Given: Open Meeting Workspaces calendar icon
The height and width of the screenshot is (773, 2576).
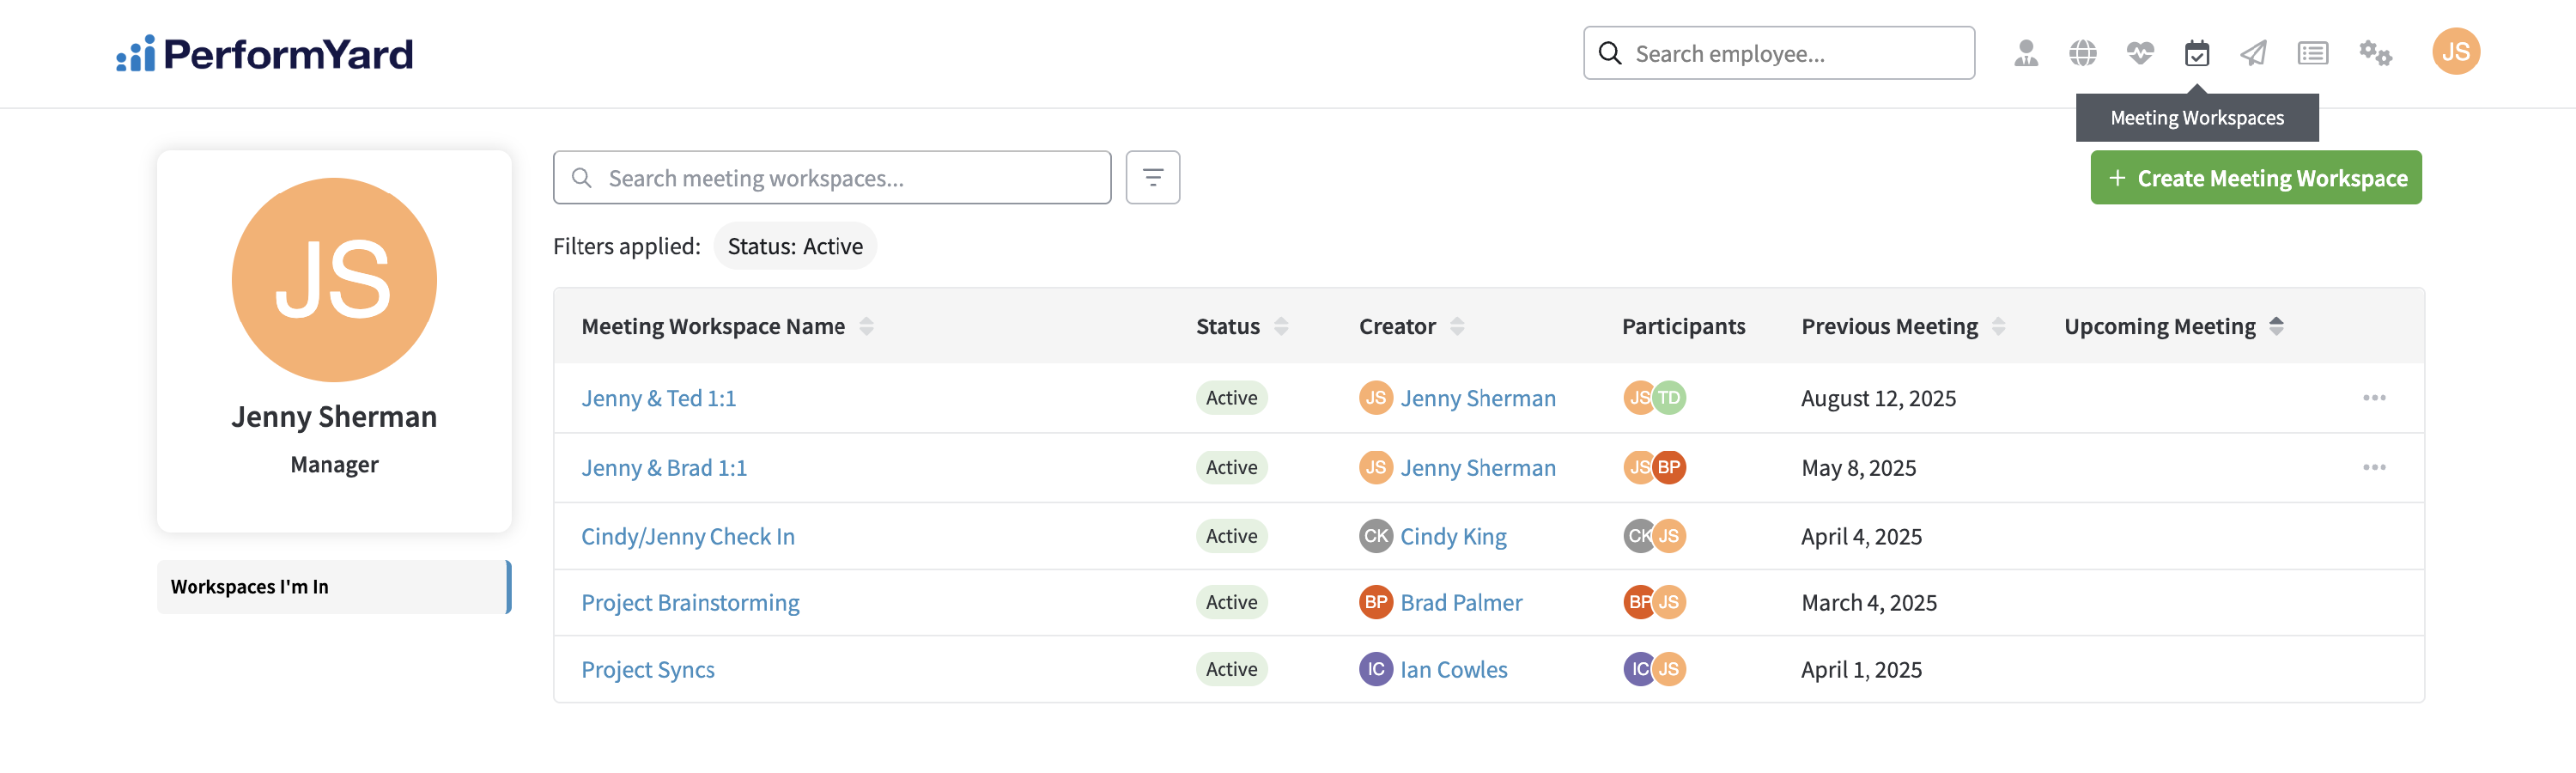Looking at the screenshot, I should 2197,53.
